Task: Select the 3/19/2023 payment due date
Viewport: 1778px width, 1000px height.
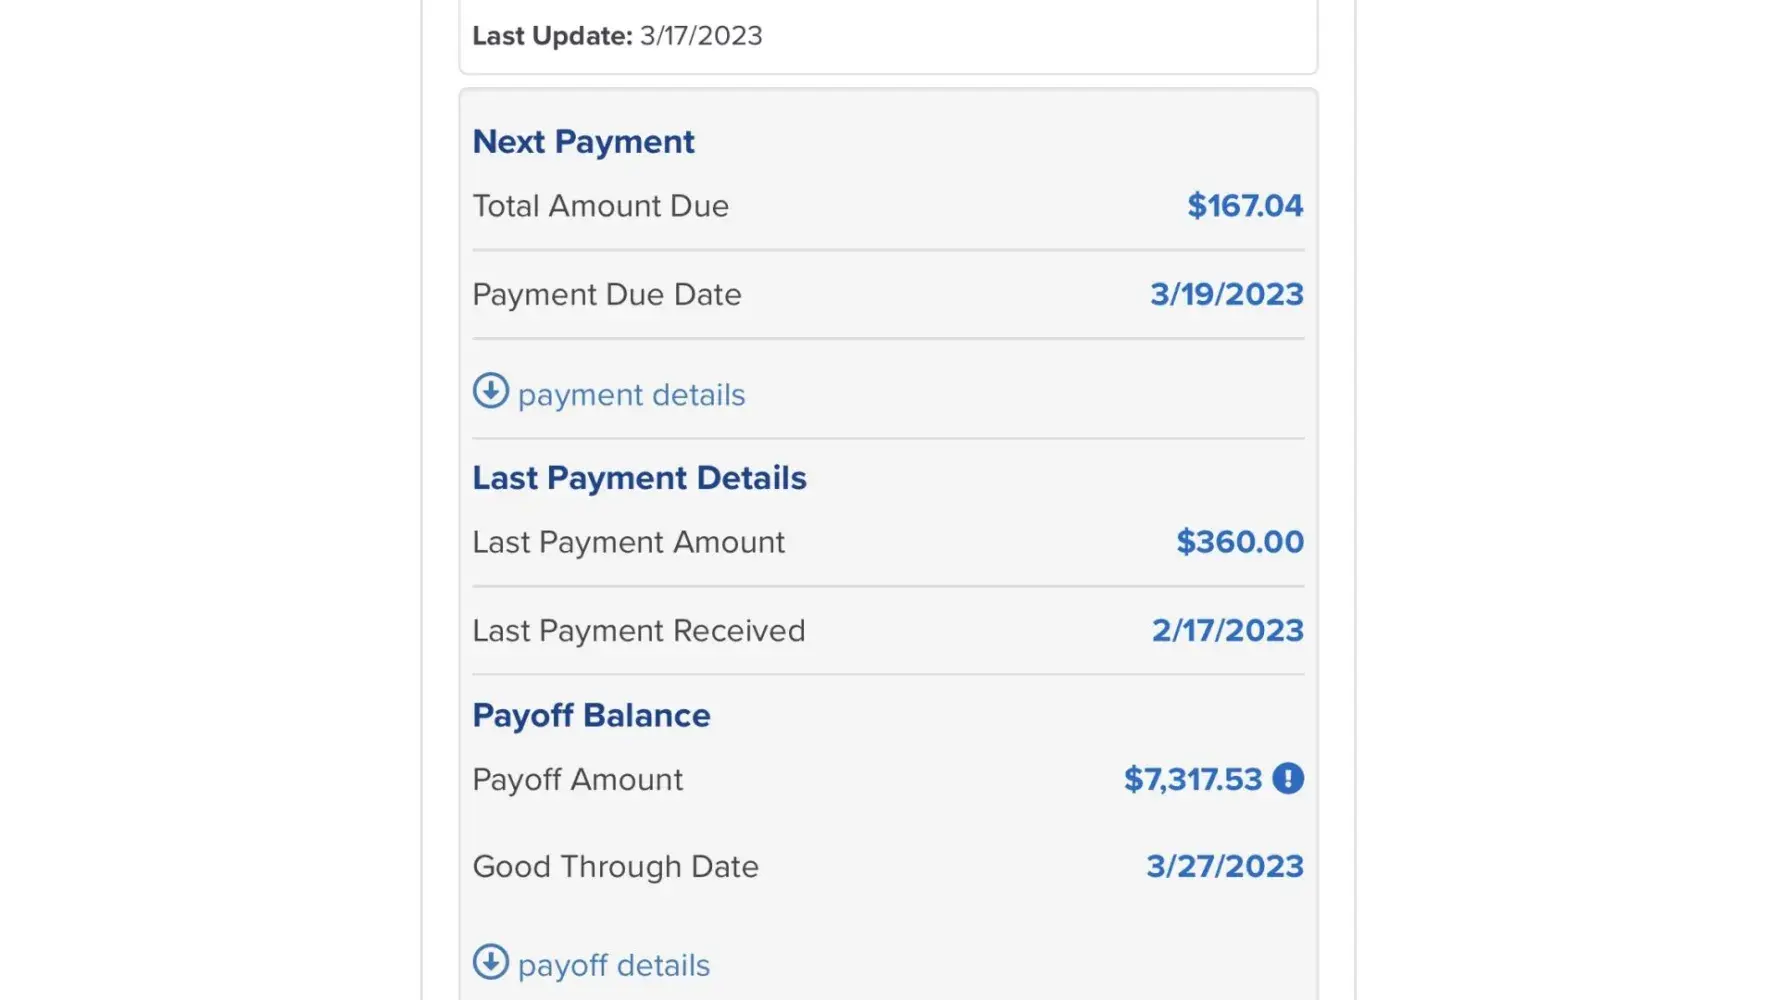Action: (1226, 294)
